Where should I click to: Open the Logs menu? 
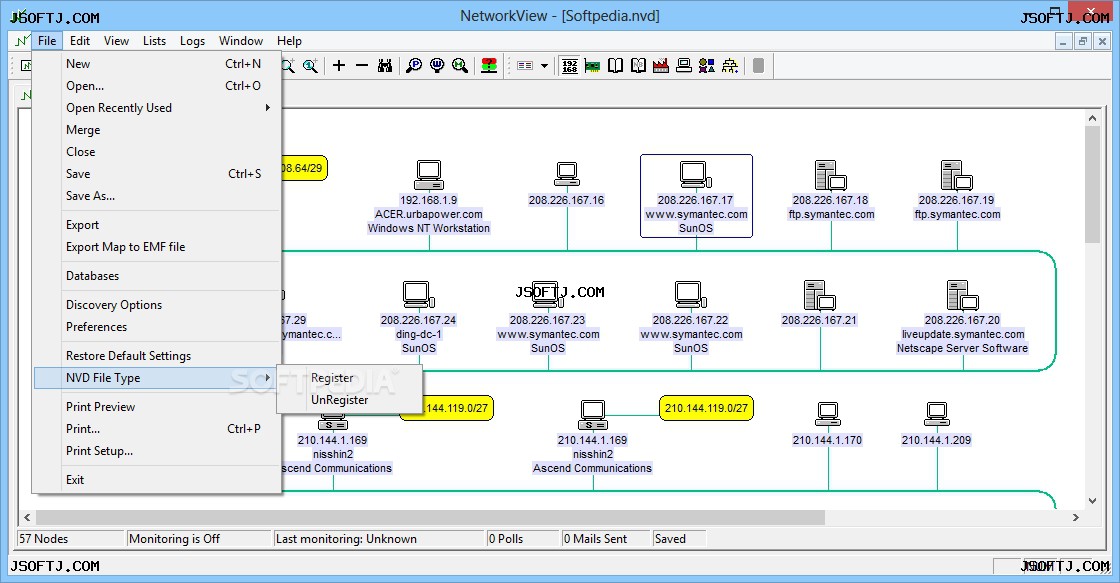[192, 41]
